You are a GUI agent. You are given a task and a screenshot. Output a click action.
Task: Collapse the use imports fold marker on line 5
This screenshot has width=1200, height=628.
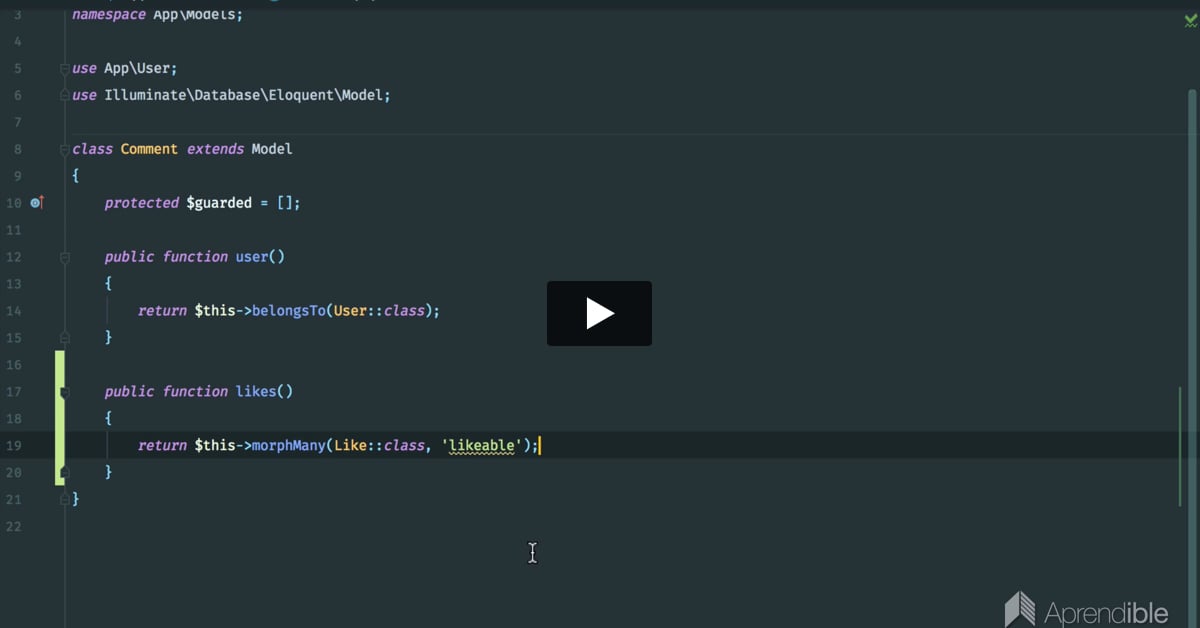[x=65, y=68]
